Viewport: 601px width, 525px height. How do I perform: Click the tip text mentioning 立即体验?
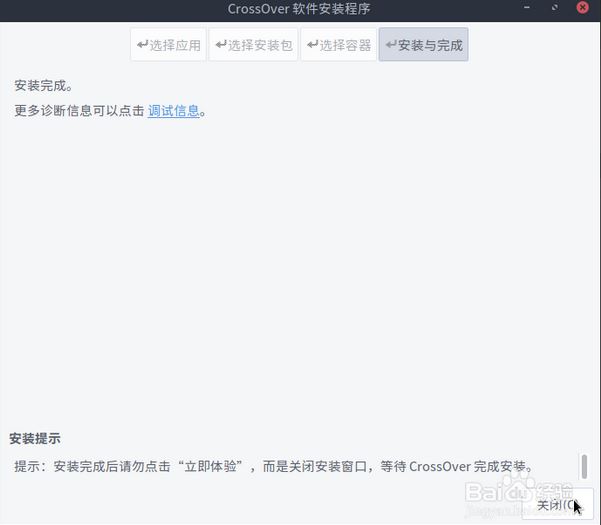click(x=273, y=466)
